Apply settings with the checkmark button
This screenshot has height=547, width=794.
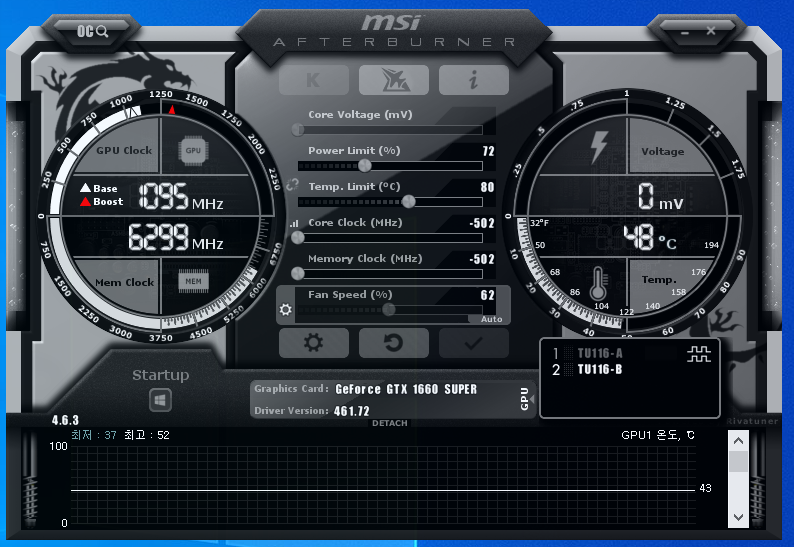[473, 343]
